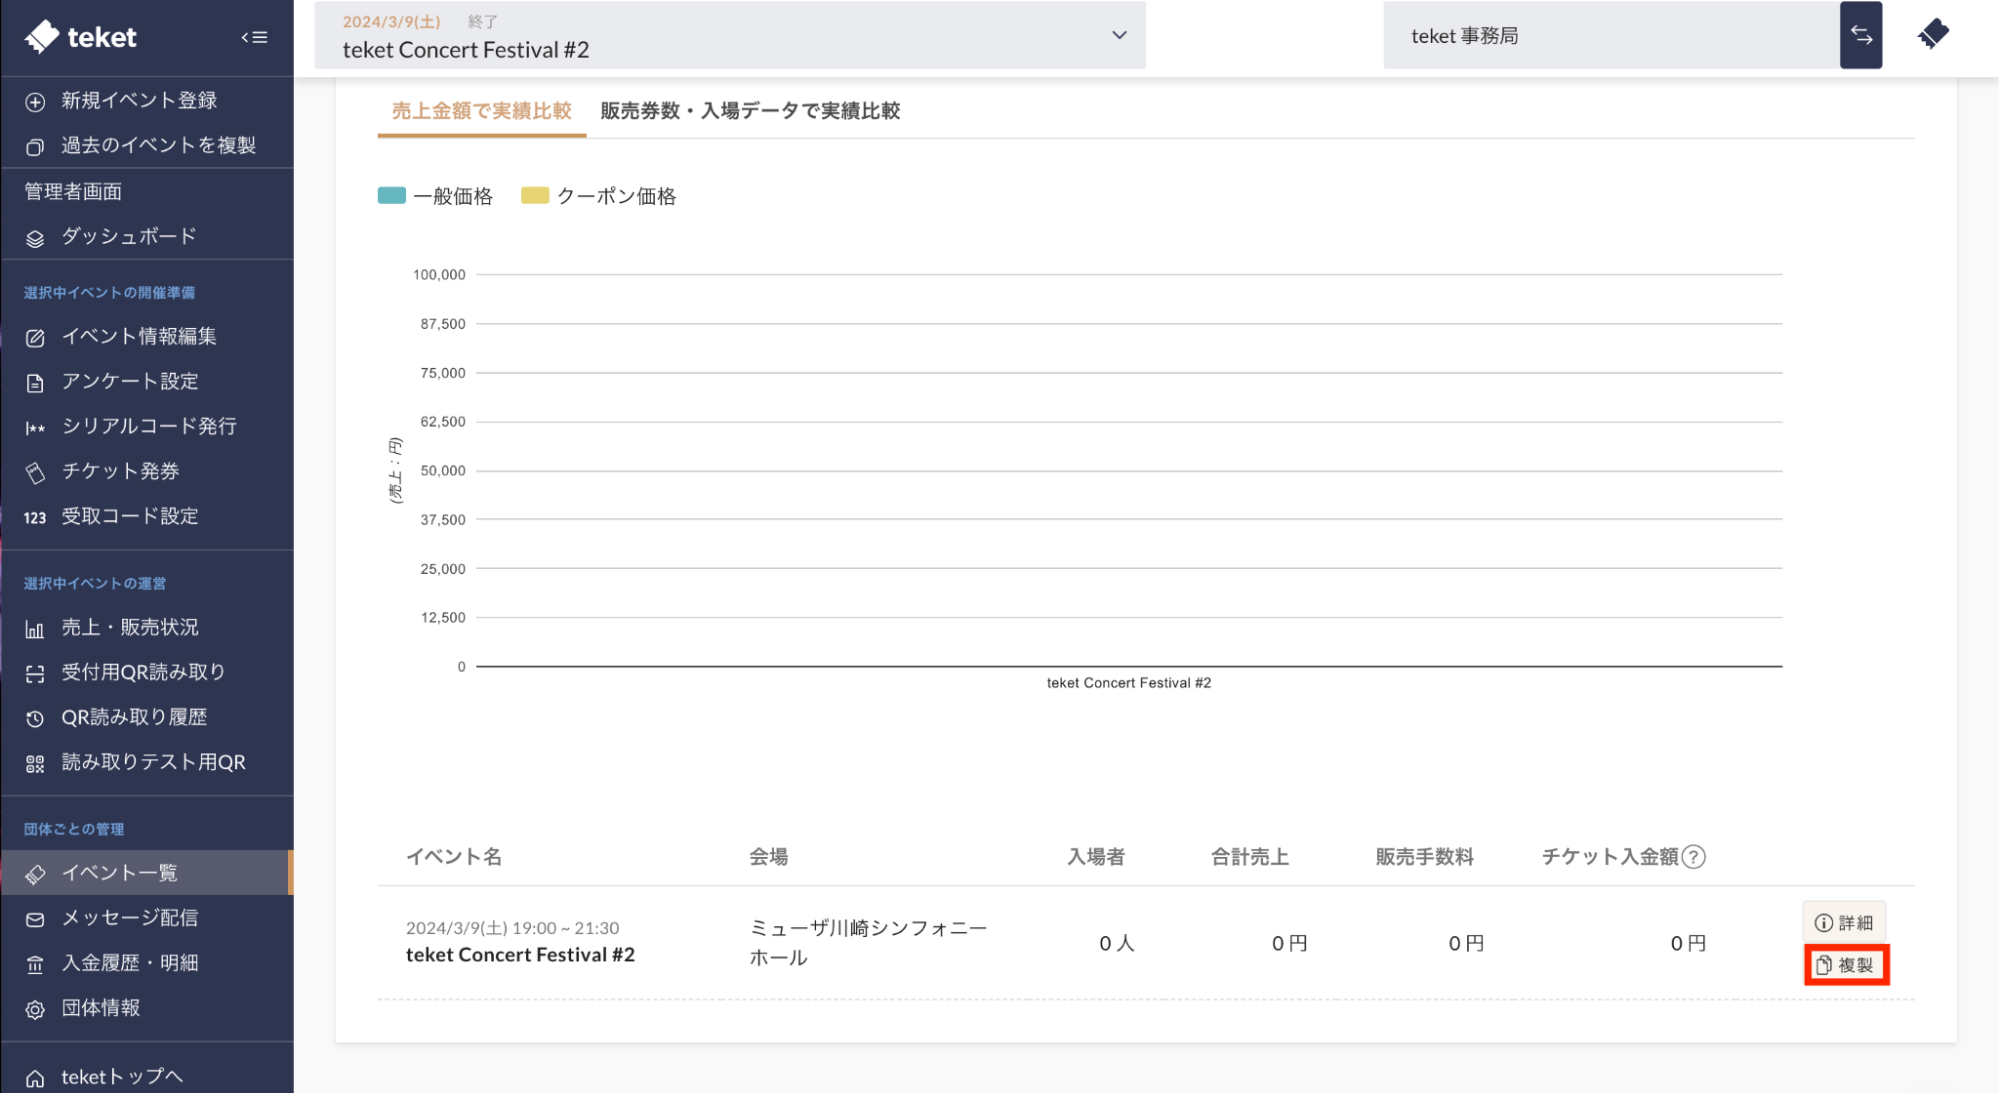
Task: Click the チケット入金額 column header text
Action: pos(1610,857)
